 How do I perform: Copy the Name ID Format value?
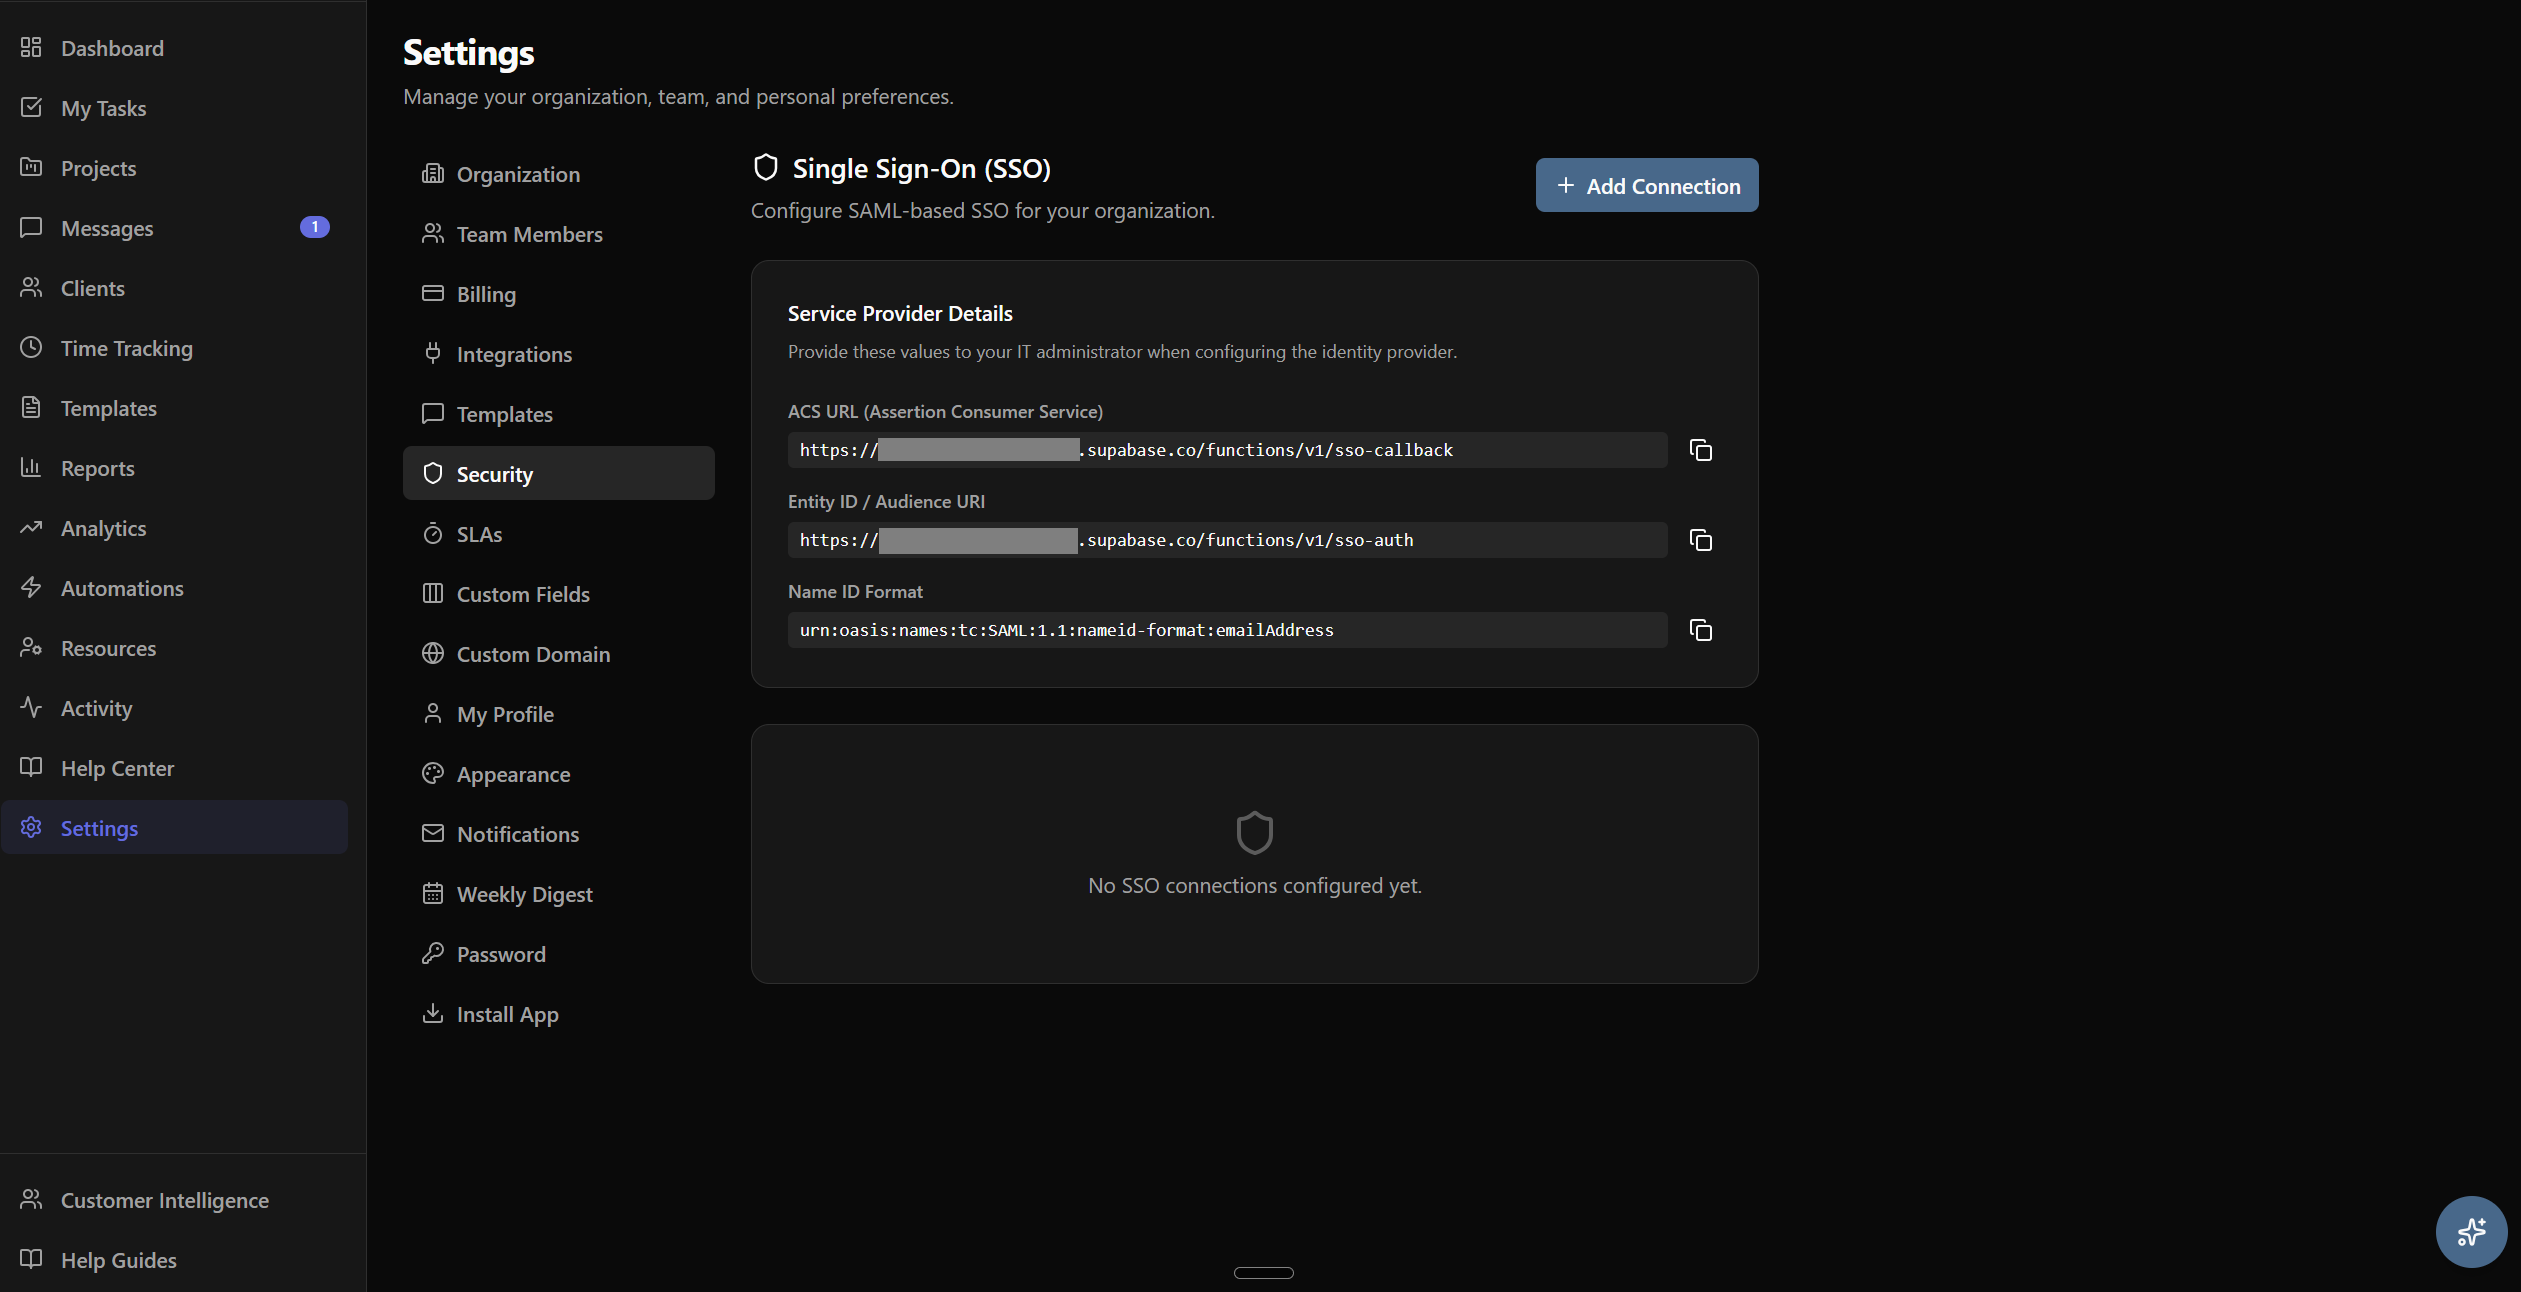1699,630
